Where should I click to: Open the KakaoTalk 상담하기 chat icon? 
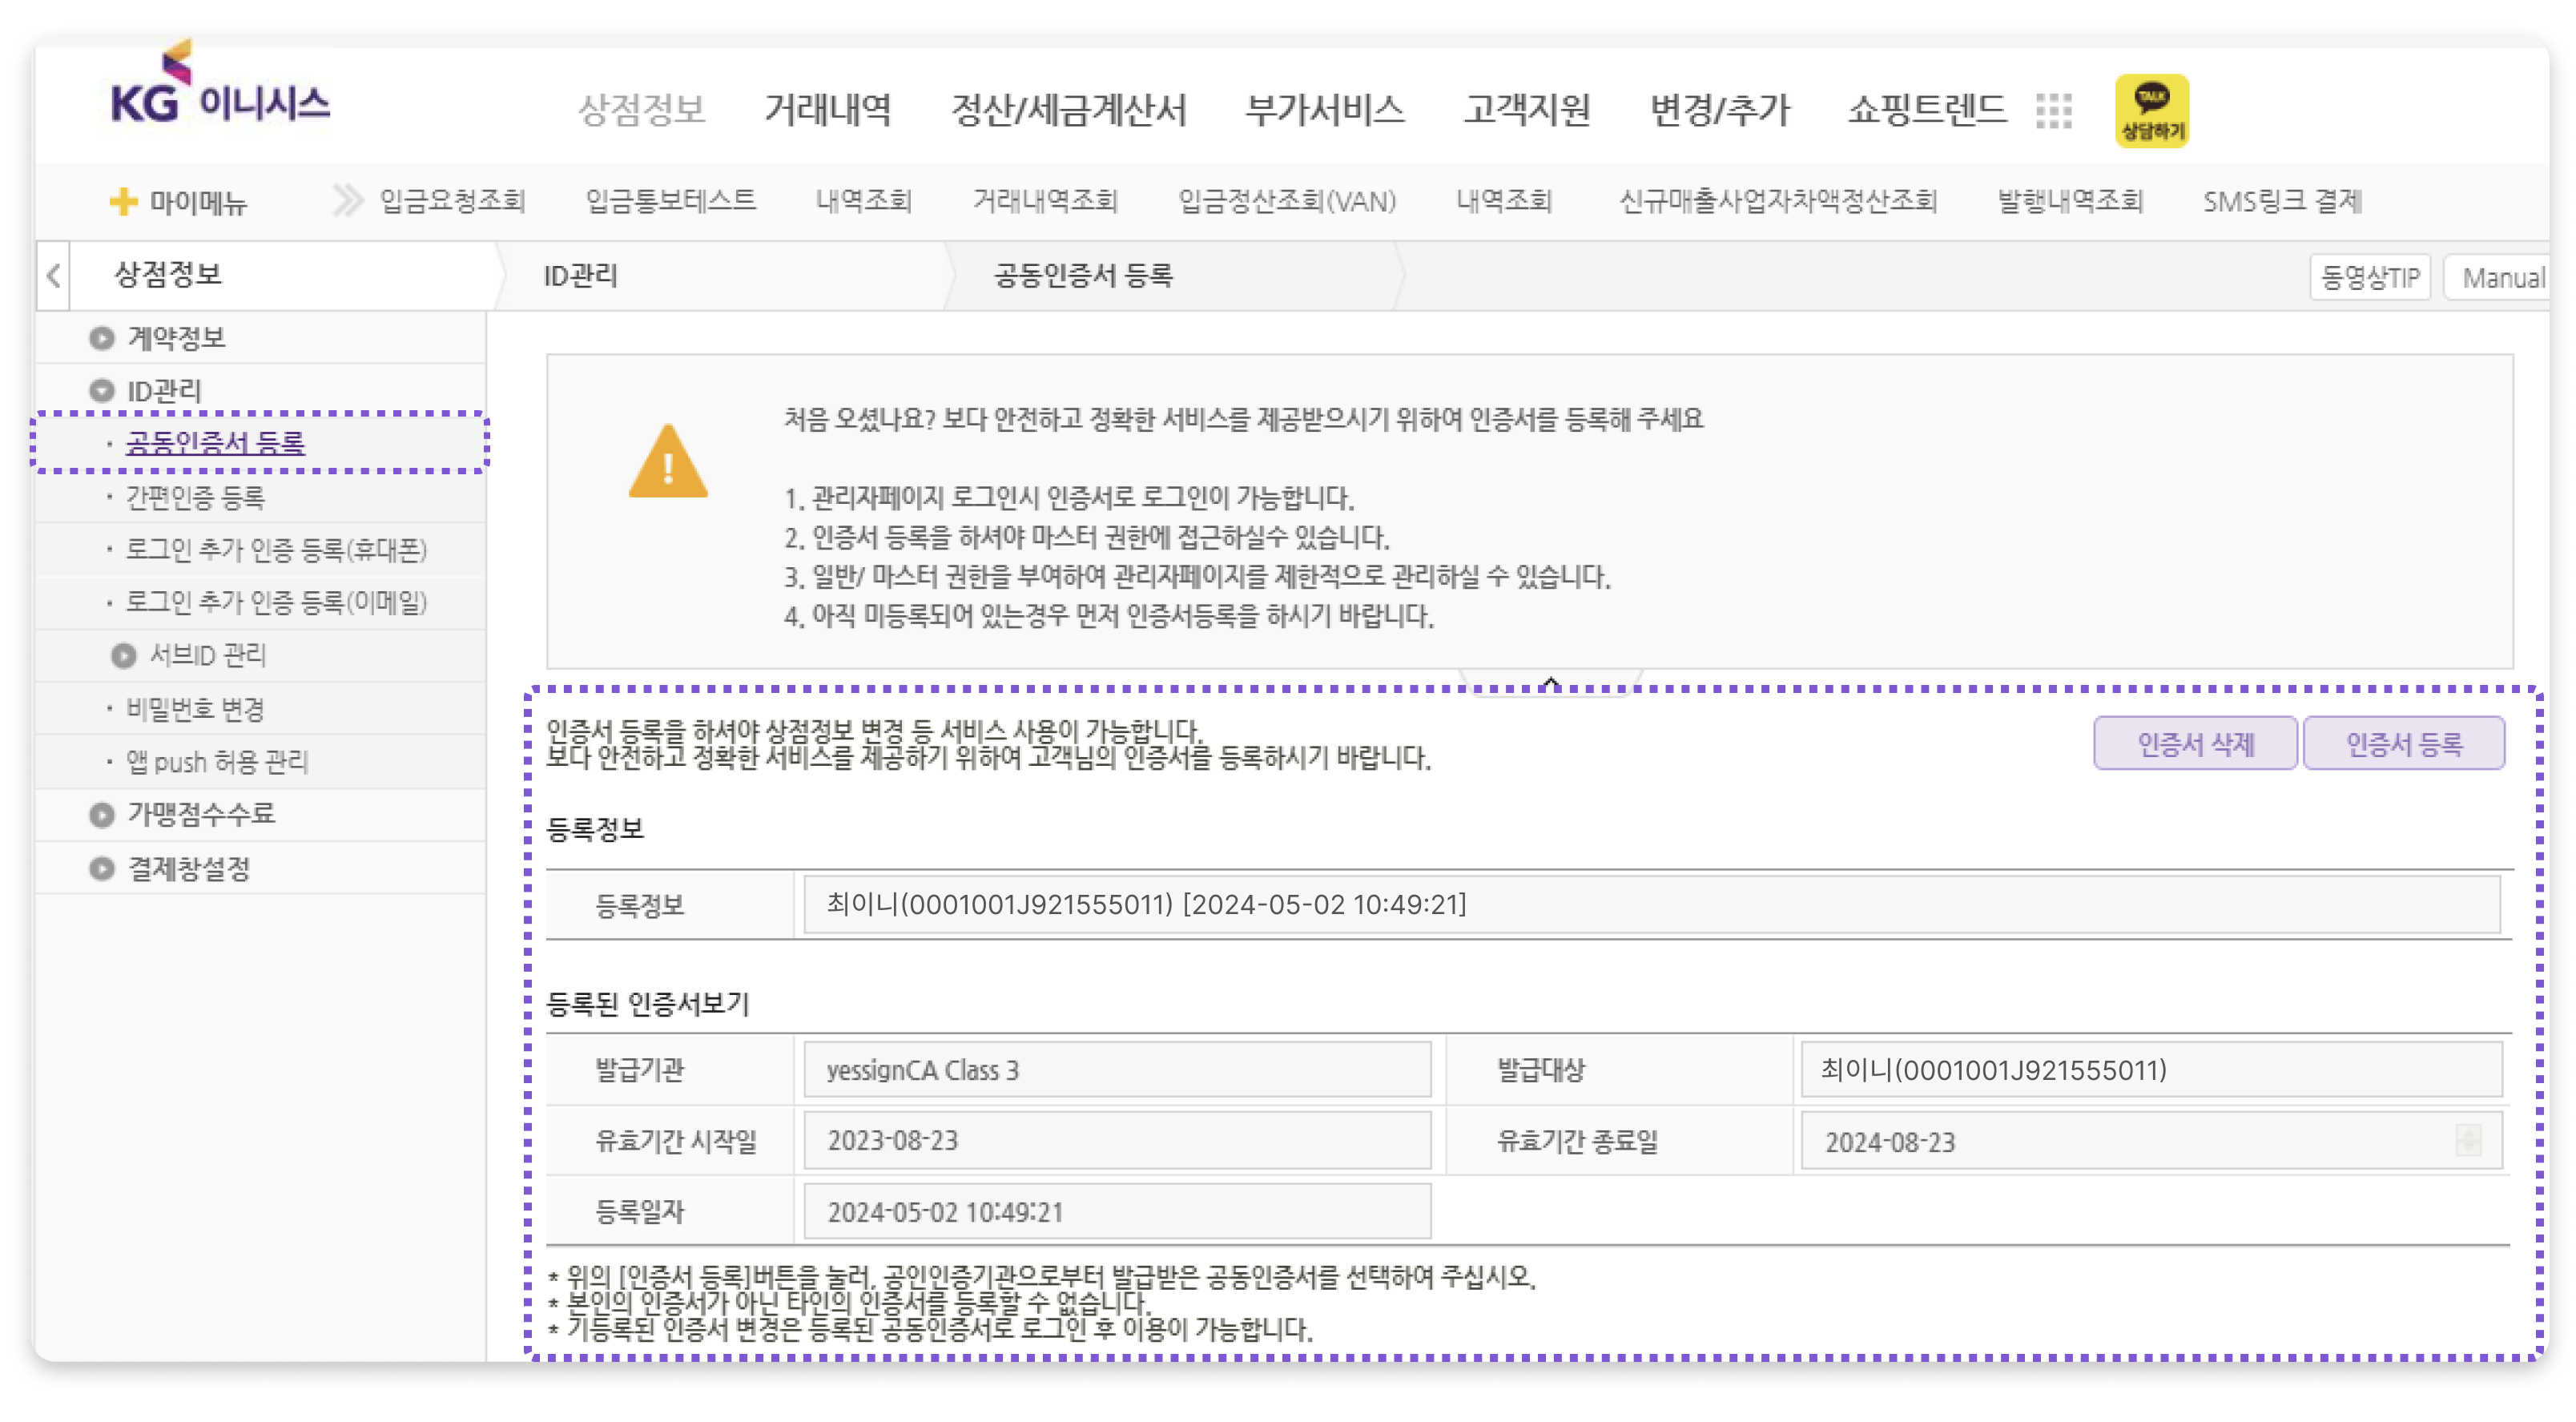(x=2151, y=110)
